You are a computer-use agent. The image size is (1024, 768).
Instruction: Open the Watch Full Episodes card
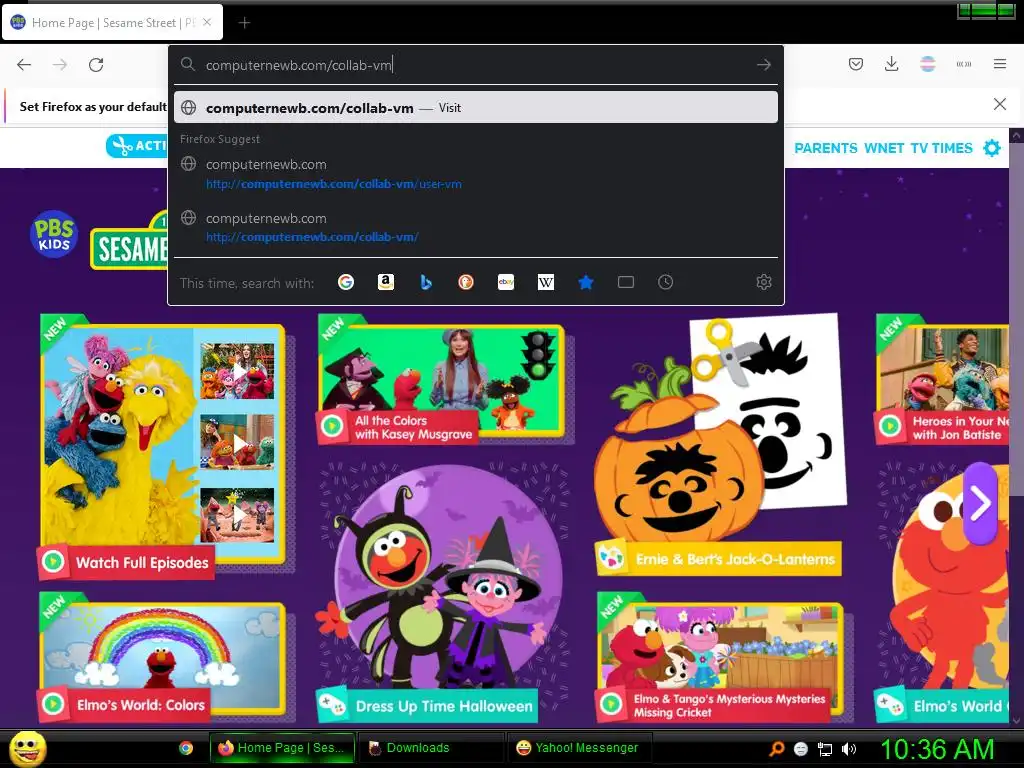162,447
